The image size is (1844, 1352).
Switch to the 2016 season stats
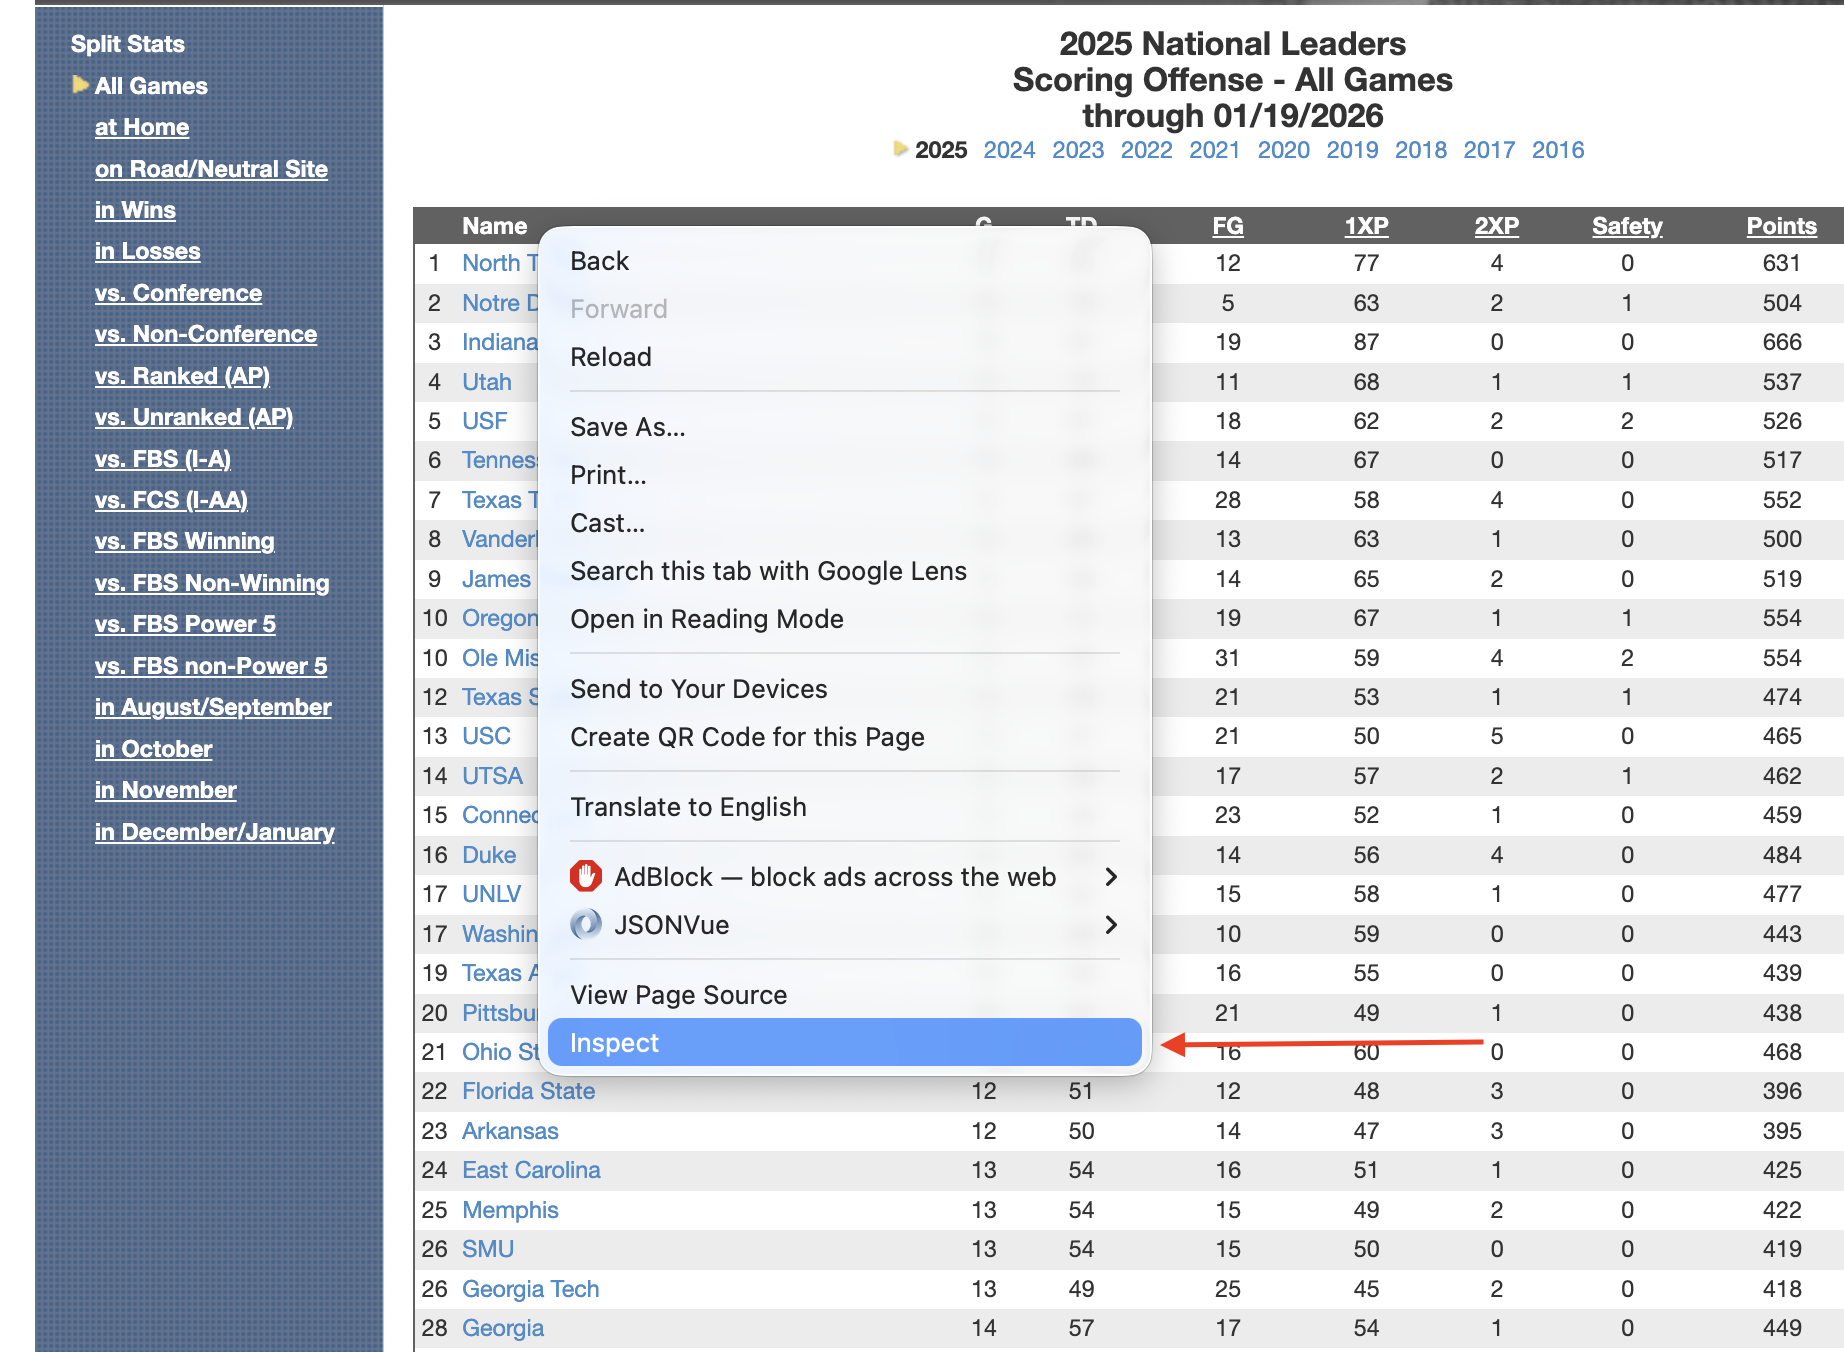[1557, 150]
